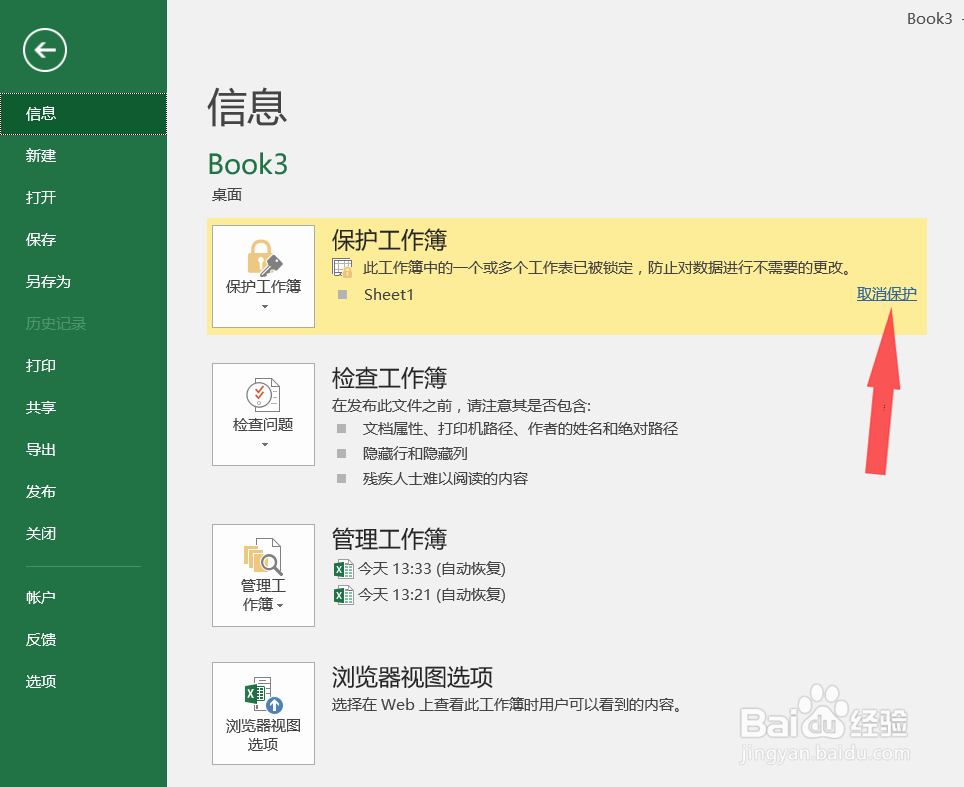Screen dimensions: 964x787
Task: Select 另存为 (Save As) in the sidebar
Action: 44,281
